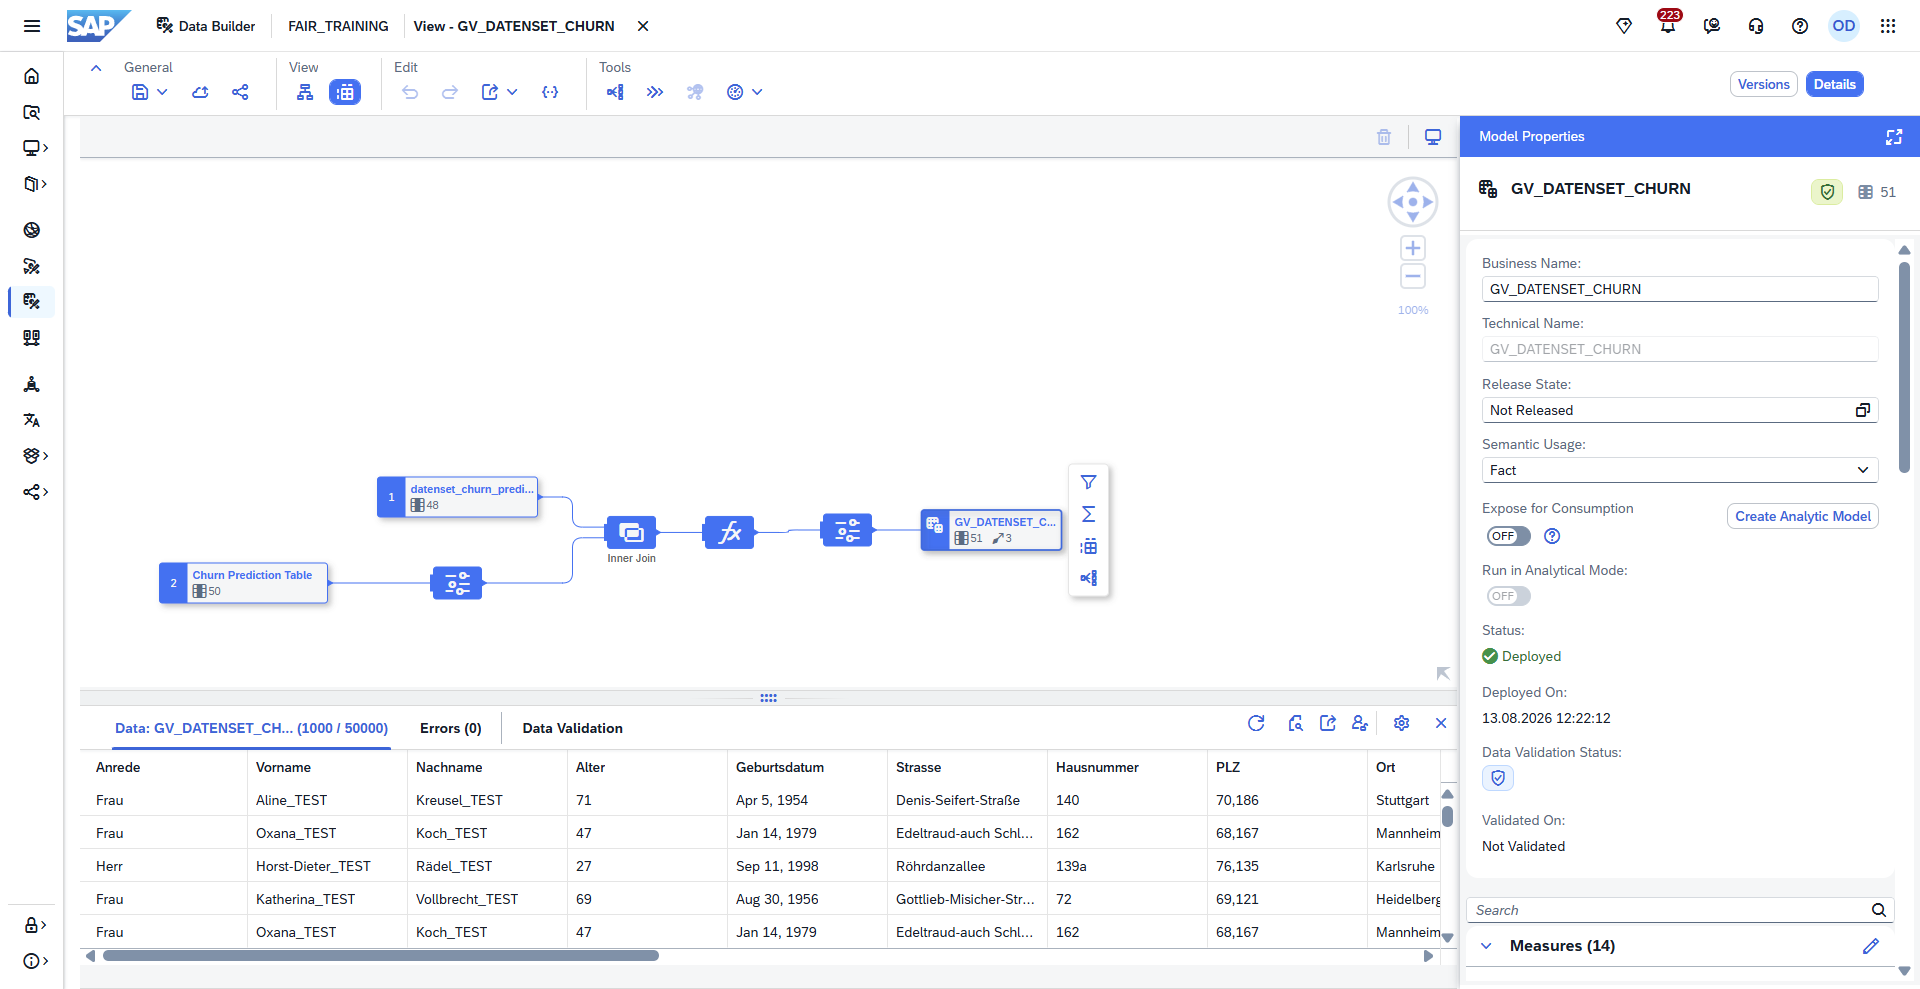The height and width of the screenshot is (989, 1920).
Task: Expand the third left sidebar item
Action: point(36,148)
